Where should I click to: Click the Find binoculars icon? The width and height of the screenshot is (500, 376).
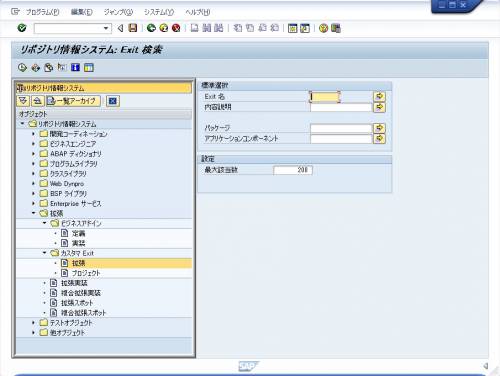[x=207, y=28]
